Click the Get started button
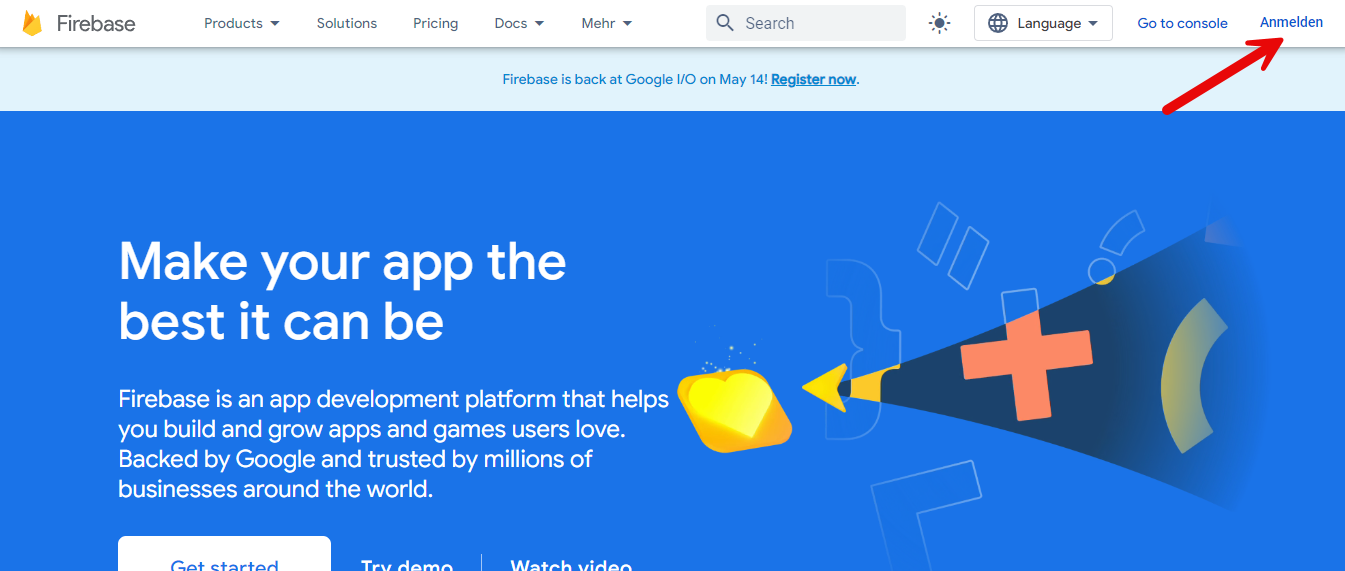 (x=224, y=554)
